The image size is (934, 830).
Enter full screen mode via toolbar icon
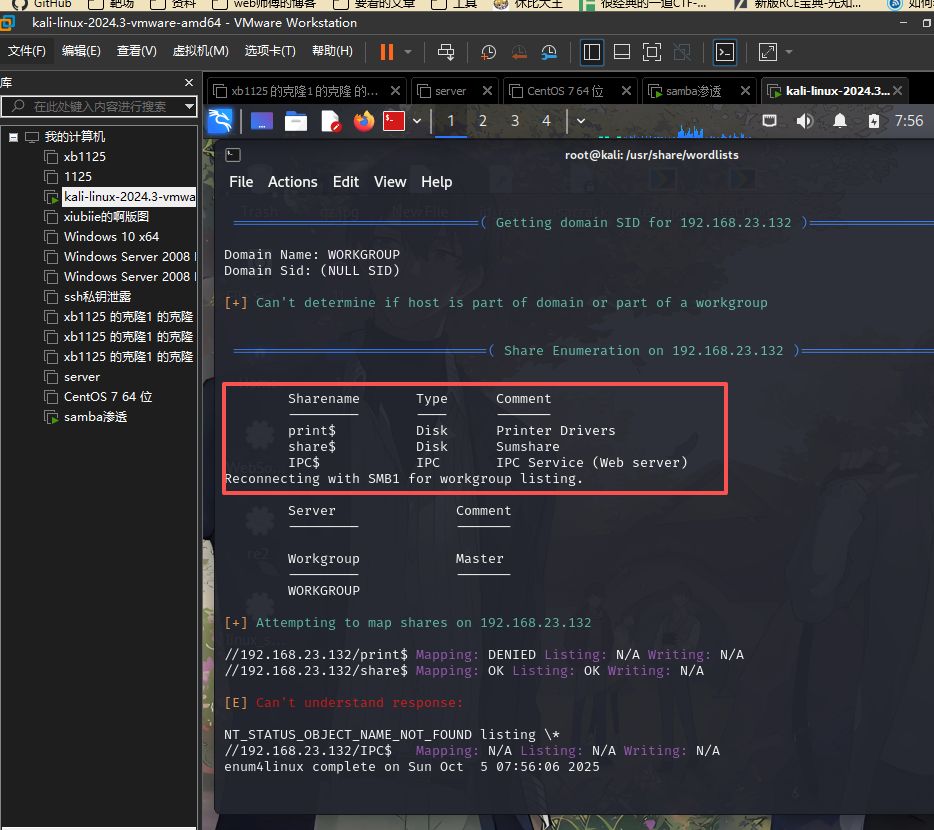pos(651,52)
